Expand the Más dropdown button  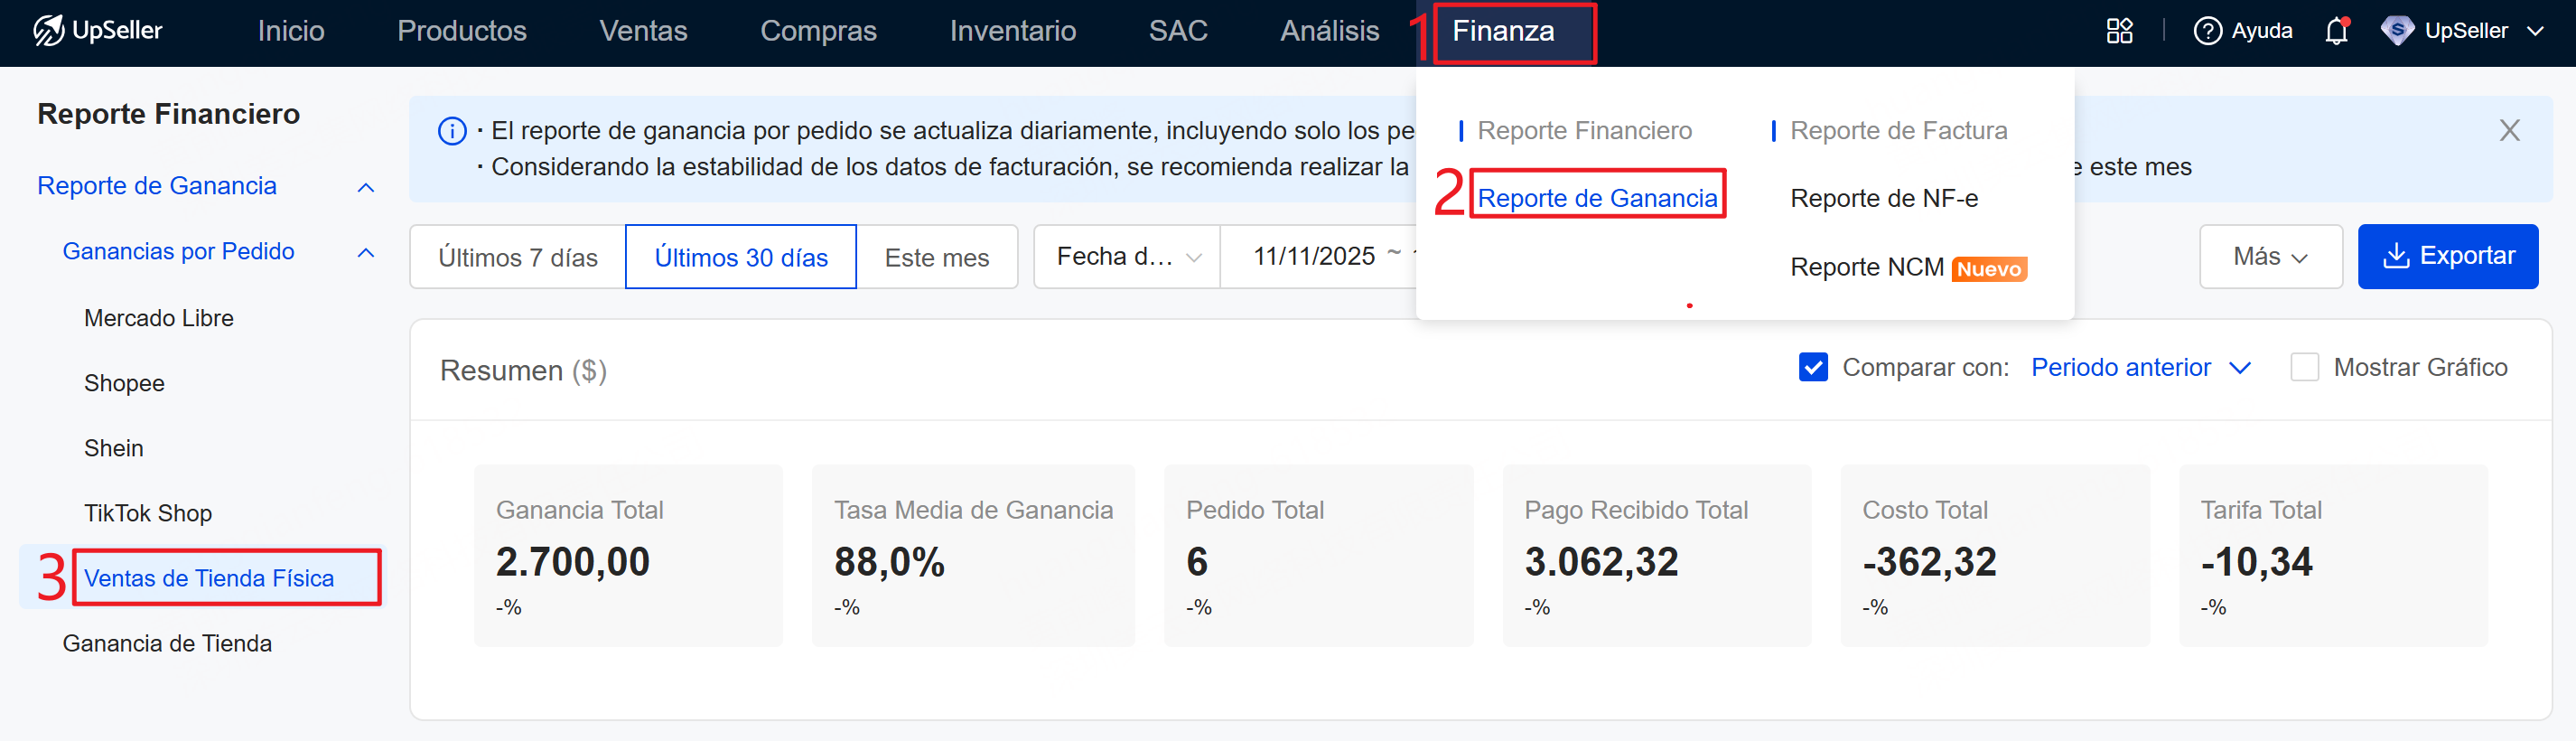coord(2269,257)
